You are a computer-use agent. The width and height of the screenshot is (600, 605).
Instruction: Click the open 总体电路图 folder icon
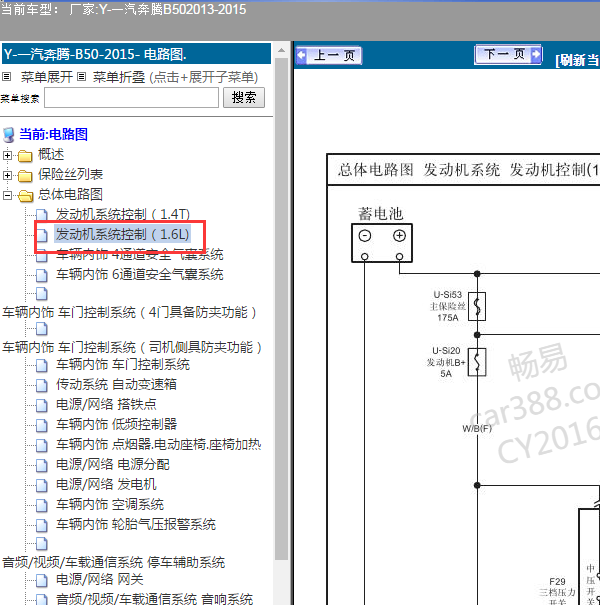pos(26,196)
